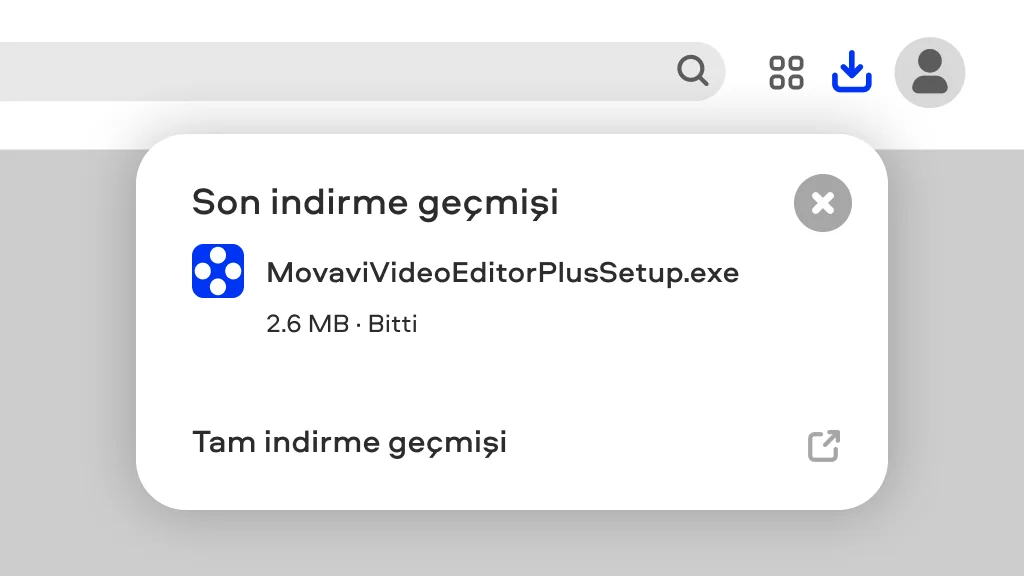This screenshot has height=576, width=1024.
Task: Click the blue Movavi installer file icon
Action: (218, 271)
